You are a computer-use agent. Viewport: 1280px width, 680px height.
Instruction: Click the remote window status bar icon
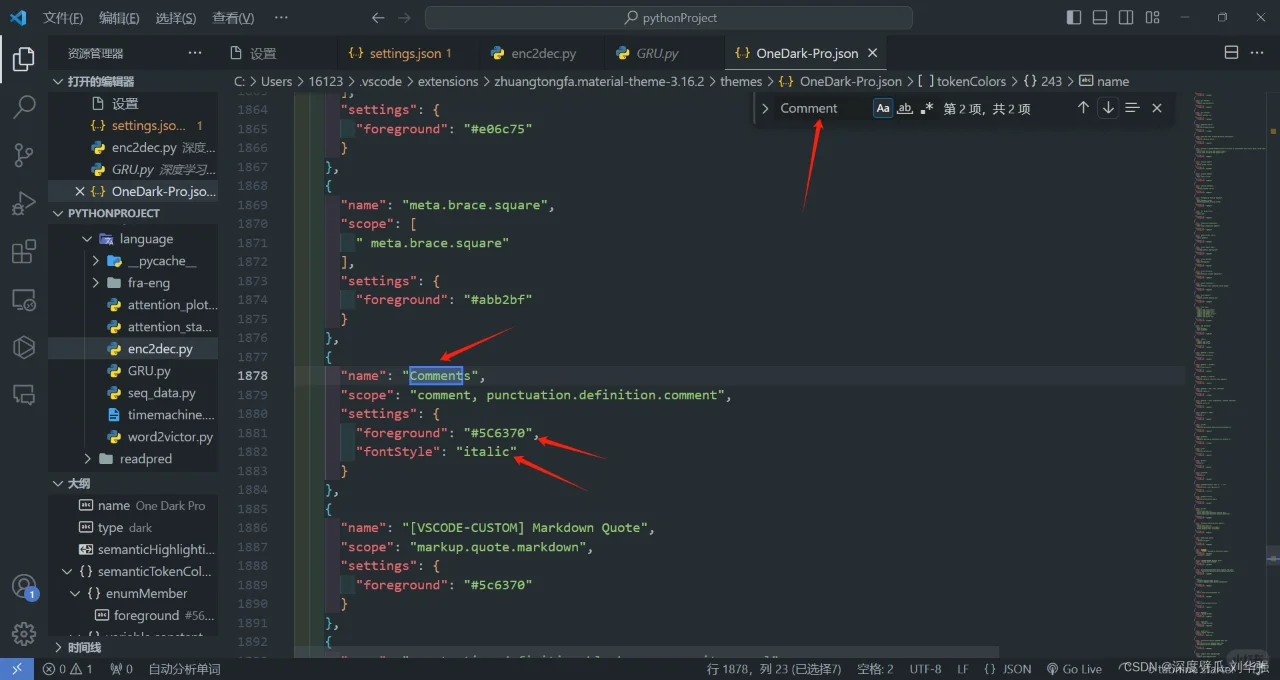point(17,669)
